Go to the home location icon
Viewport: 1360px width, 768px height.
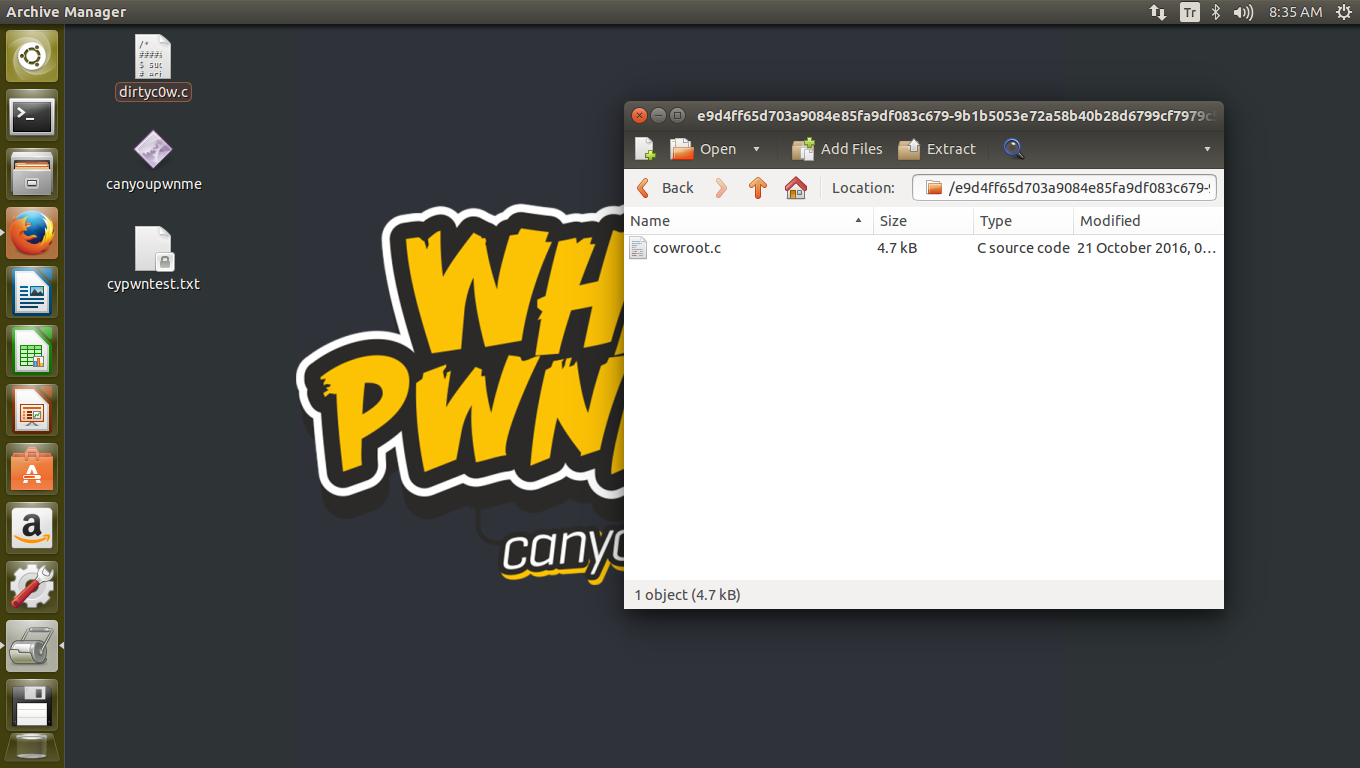click(796, 188)
